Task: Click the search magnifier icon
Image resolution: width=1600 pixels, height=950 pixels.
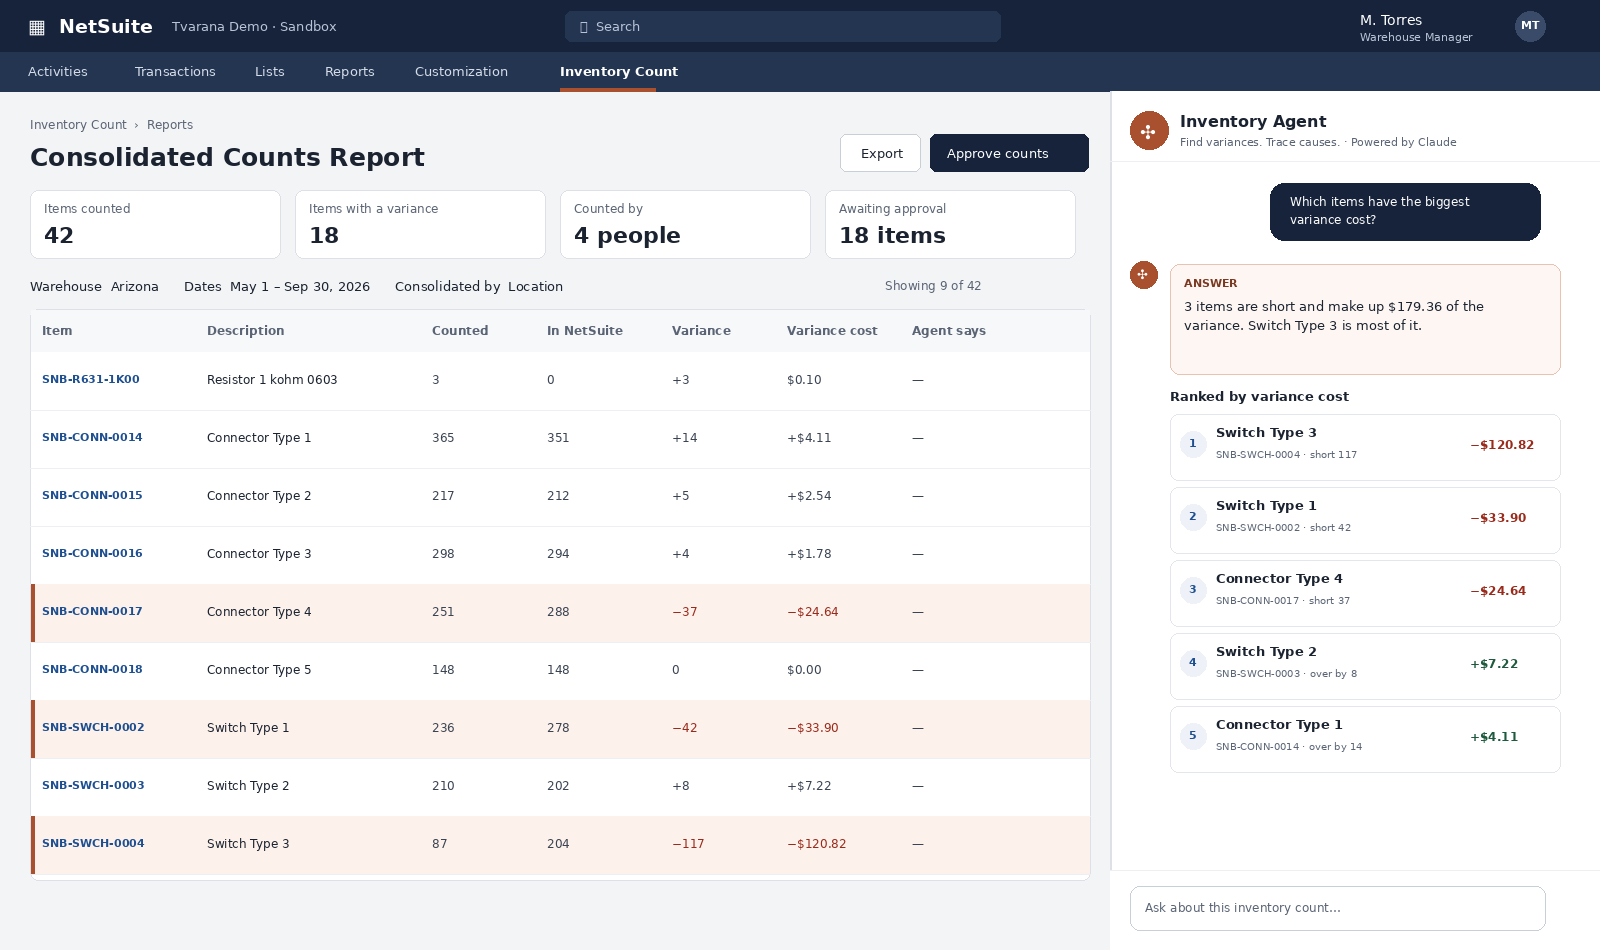Action: point(584,27)
